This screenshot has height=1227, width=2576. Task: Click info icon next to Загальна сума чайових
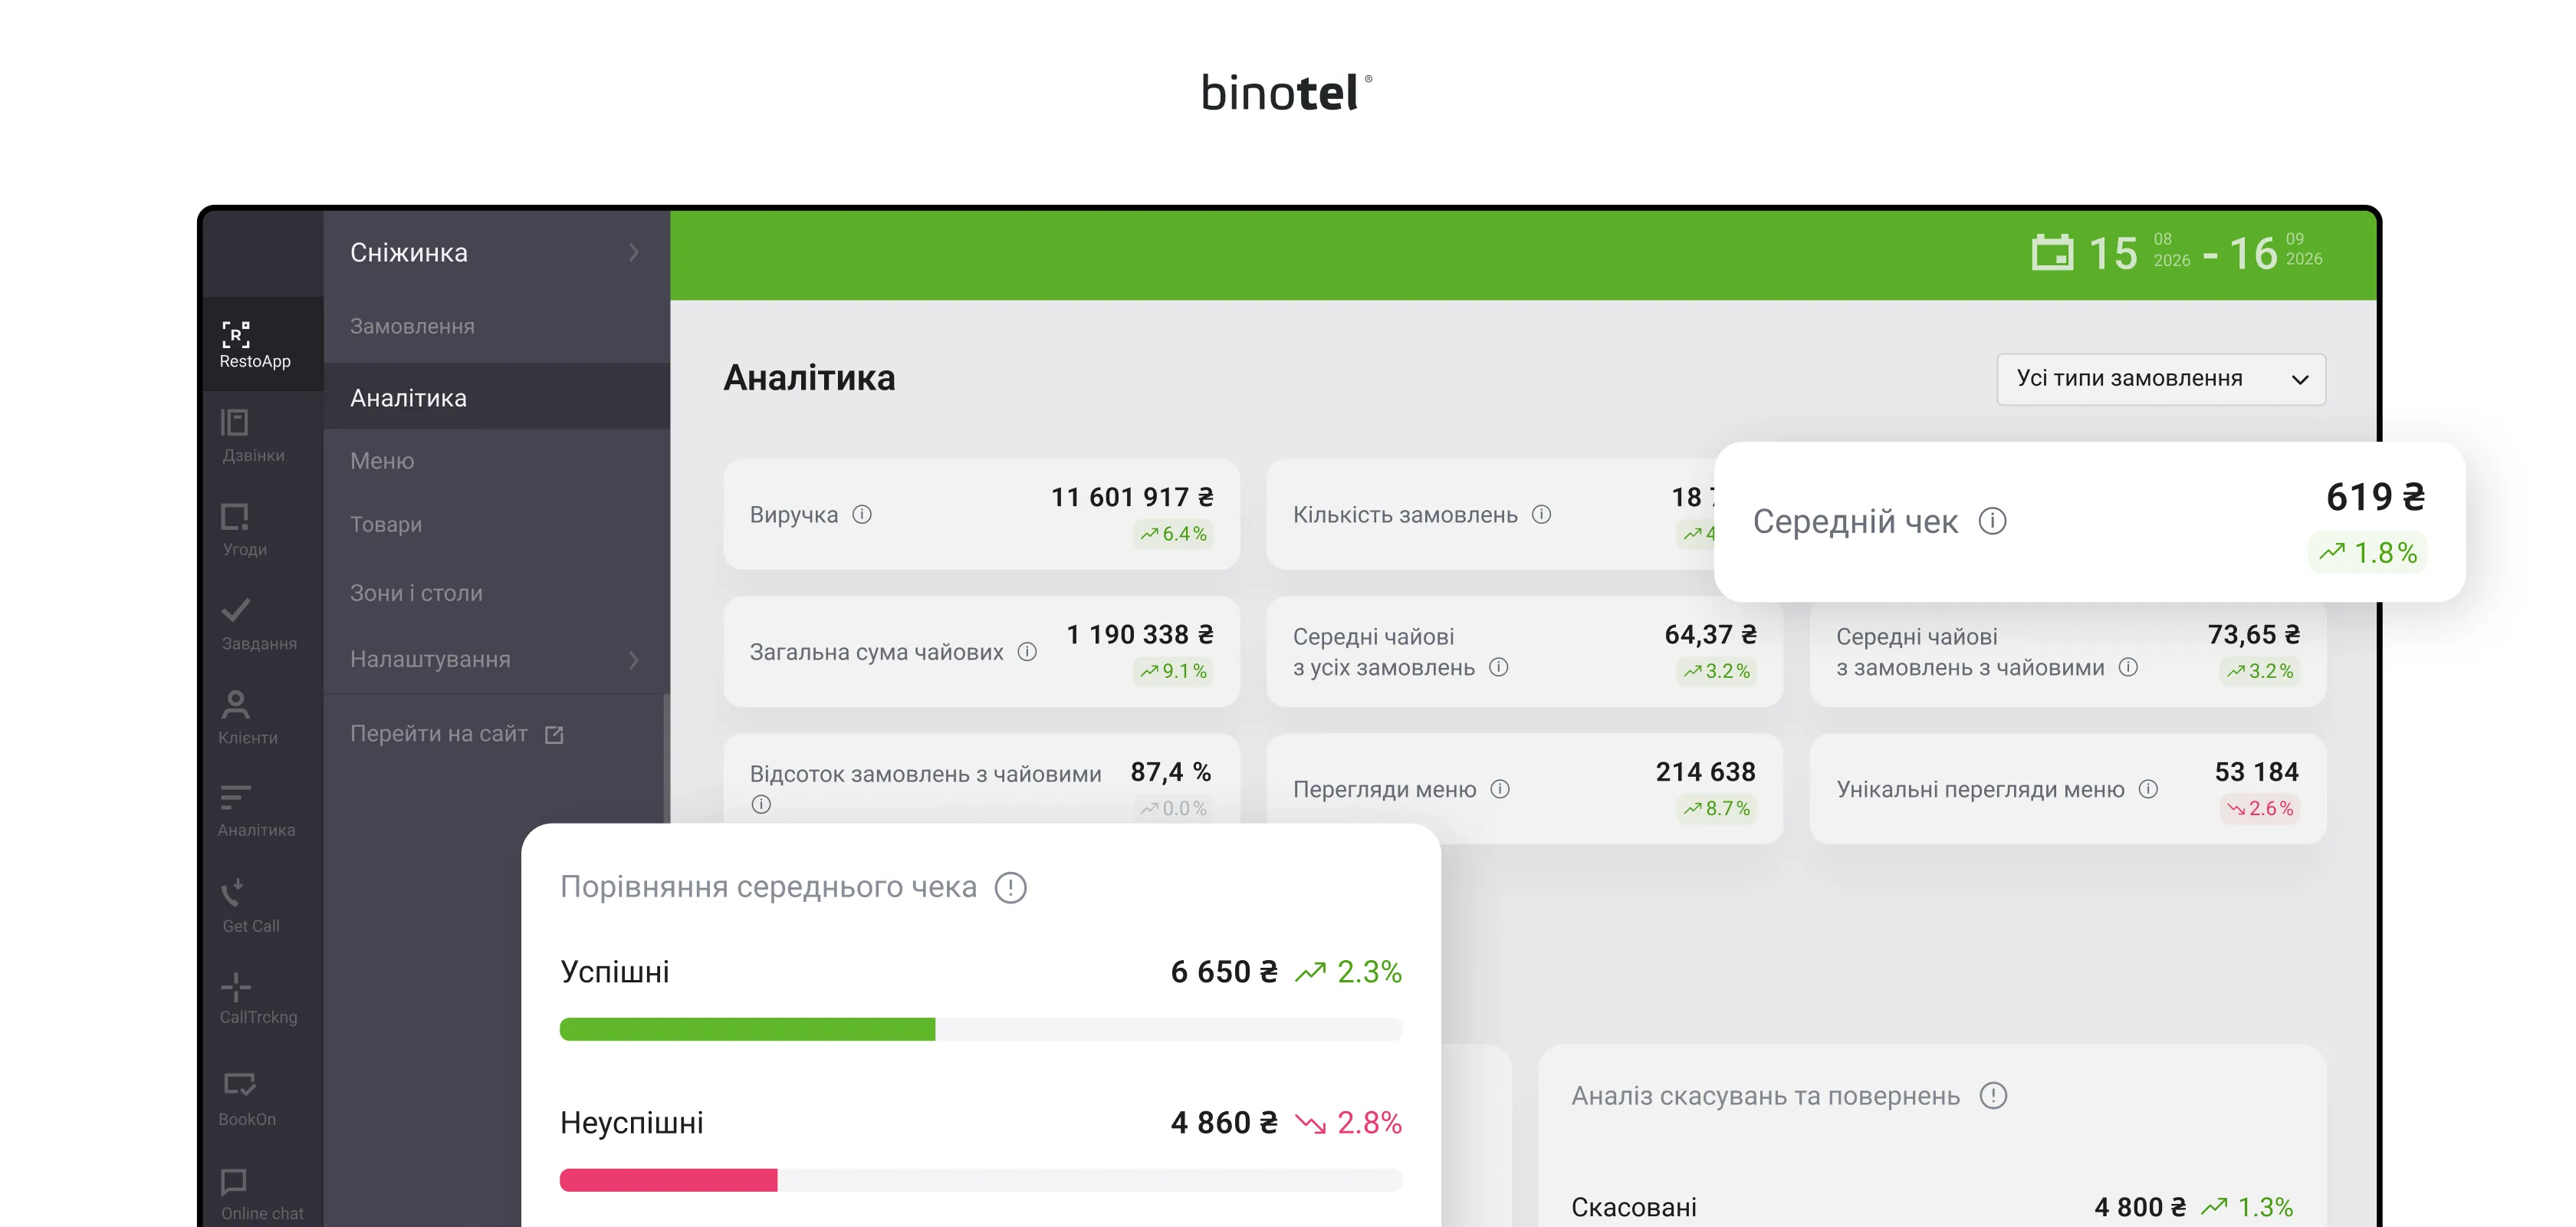pos(1027,652)
